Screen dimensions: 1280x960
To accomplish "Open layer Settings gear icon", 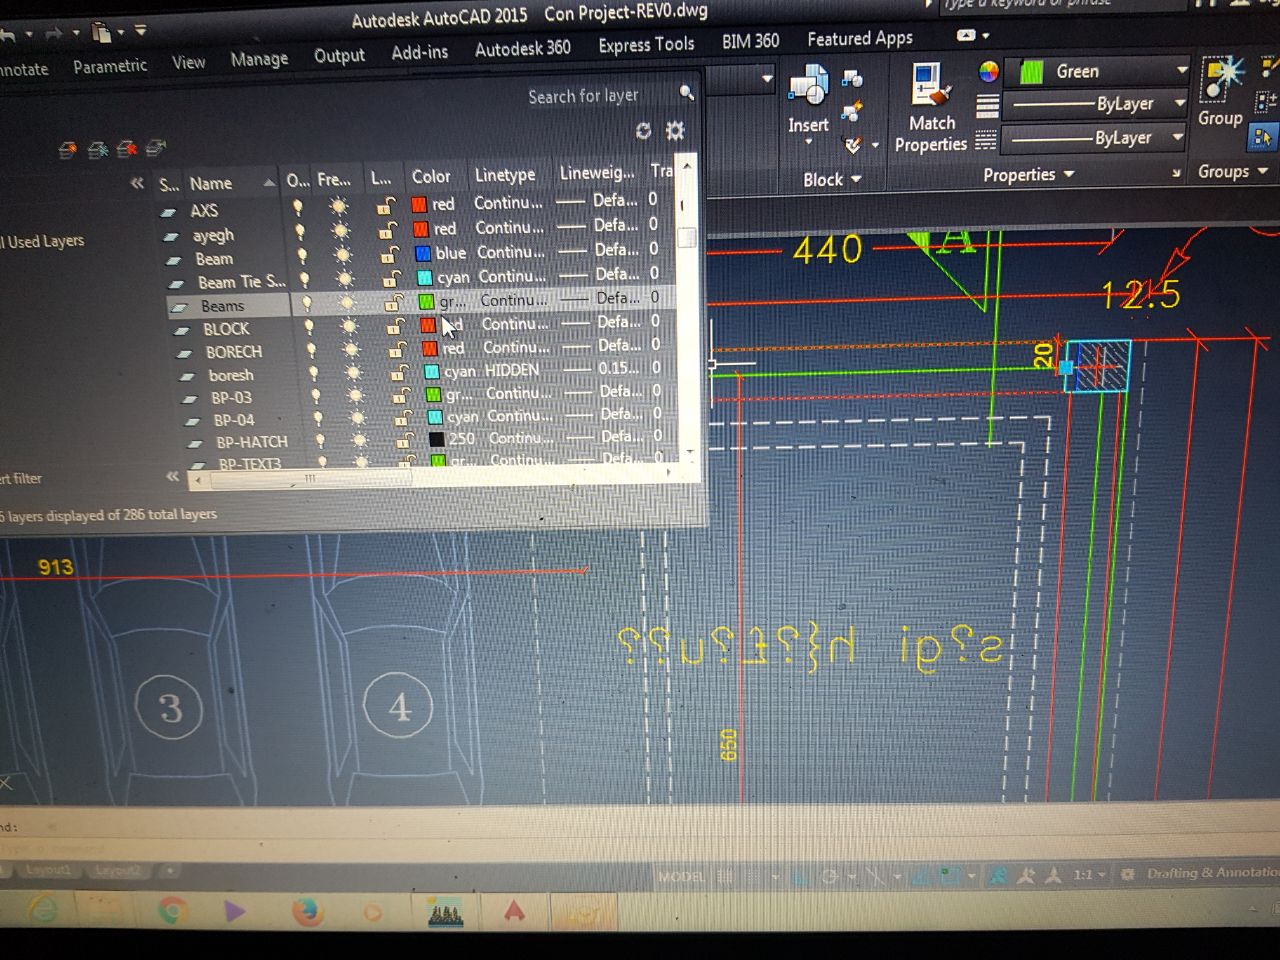I will point(675,130).
